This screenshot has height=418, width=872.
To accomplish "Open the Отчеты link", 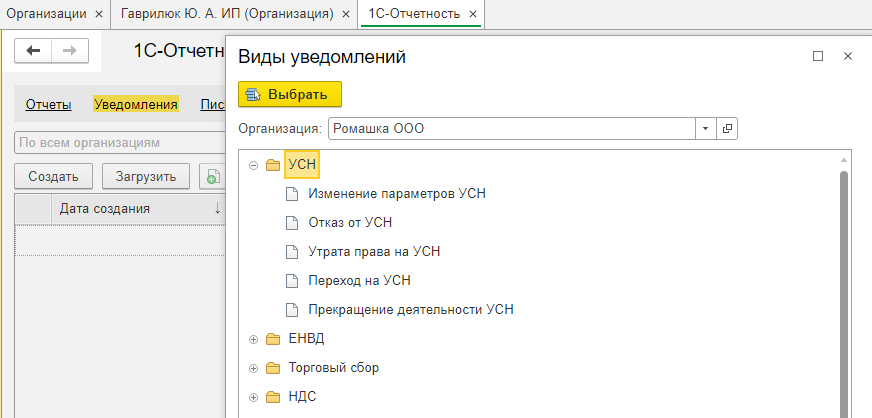I will pos(48,104).
